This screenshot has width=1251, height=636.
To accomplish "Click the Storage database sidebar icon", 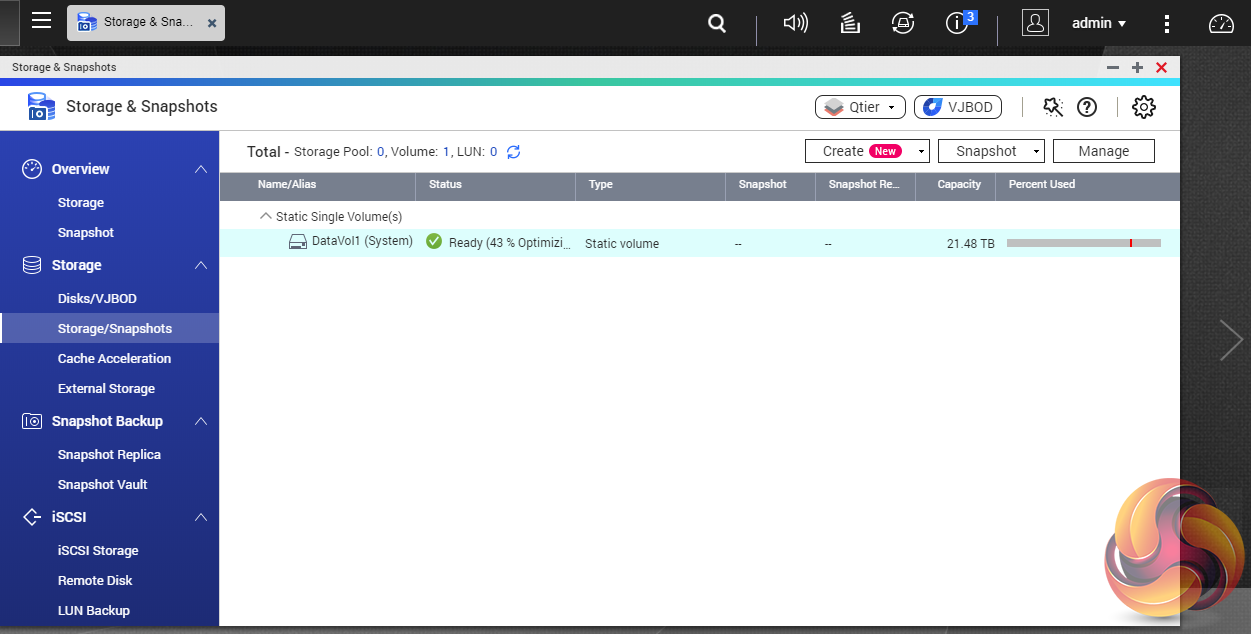I will 32,265.
